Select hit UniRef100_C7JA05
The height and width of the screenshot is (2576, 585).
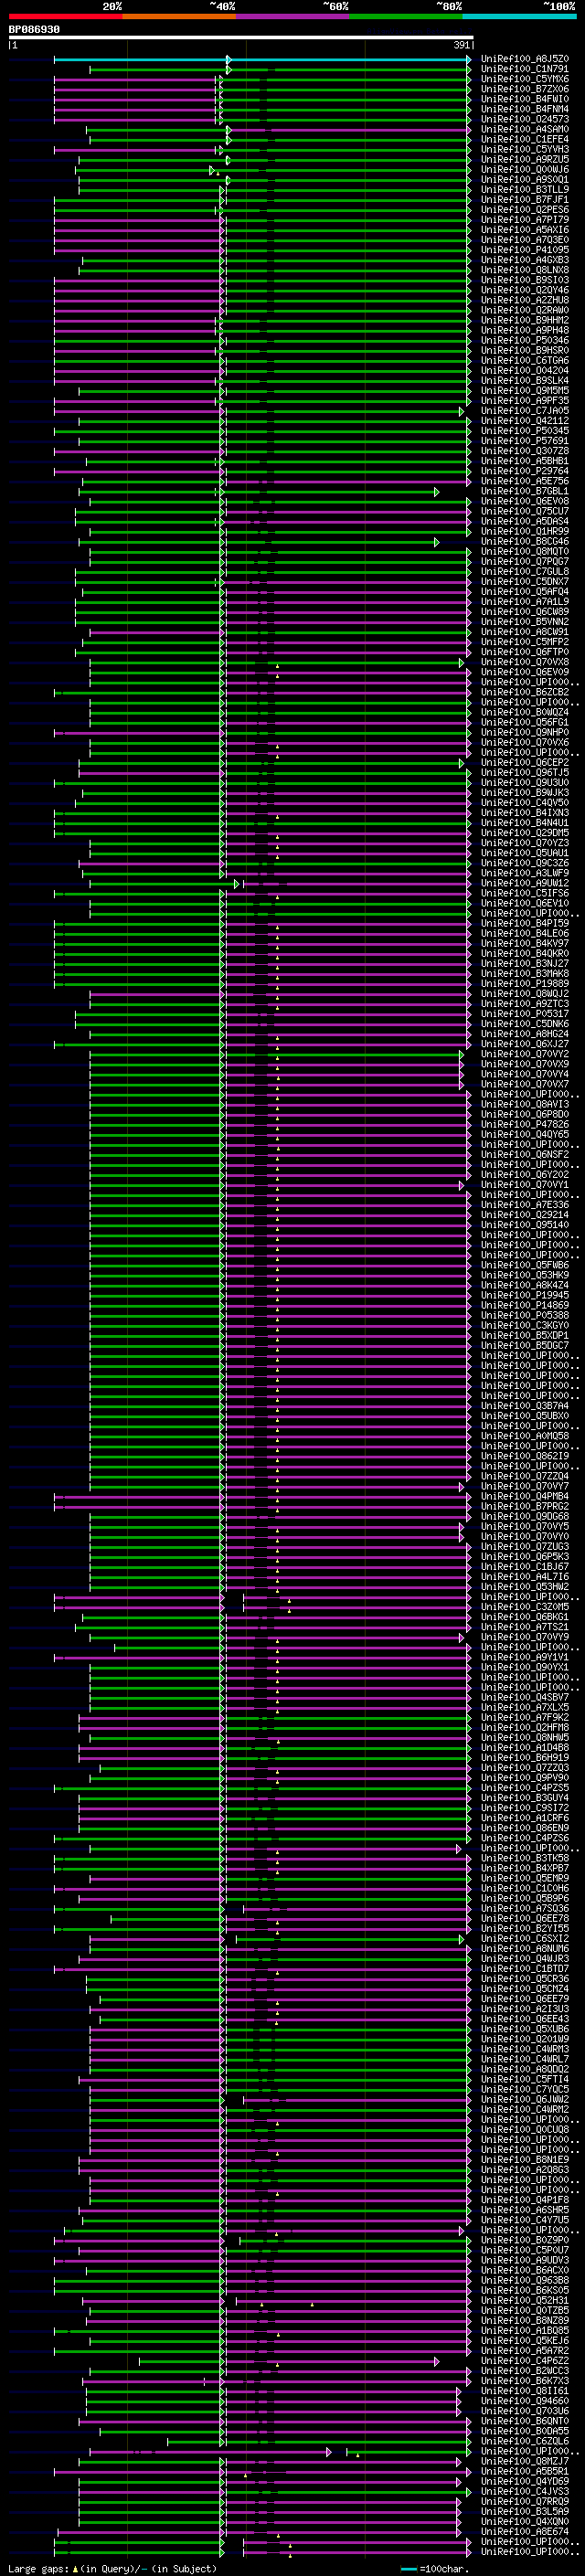pos(525,411)
